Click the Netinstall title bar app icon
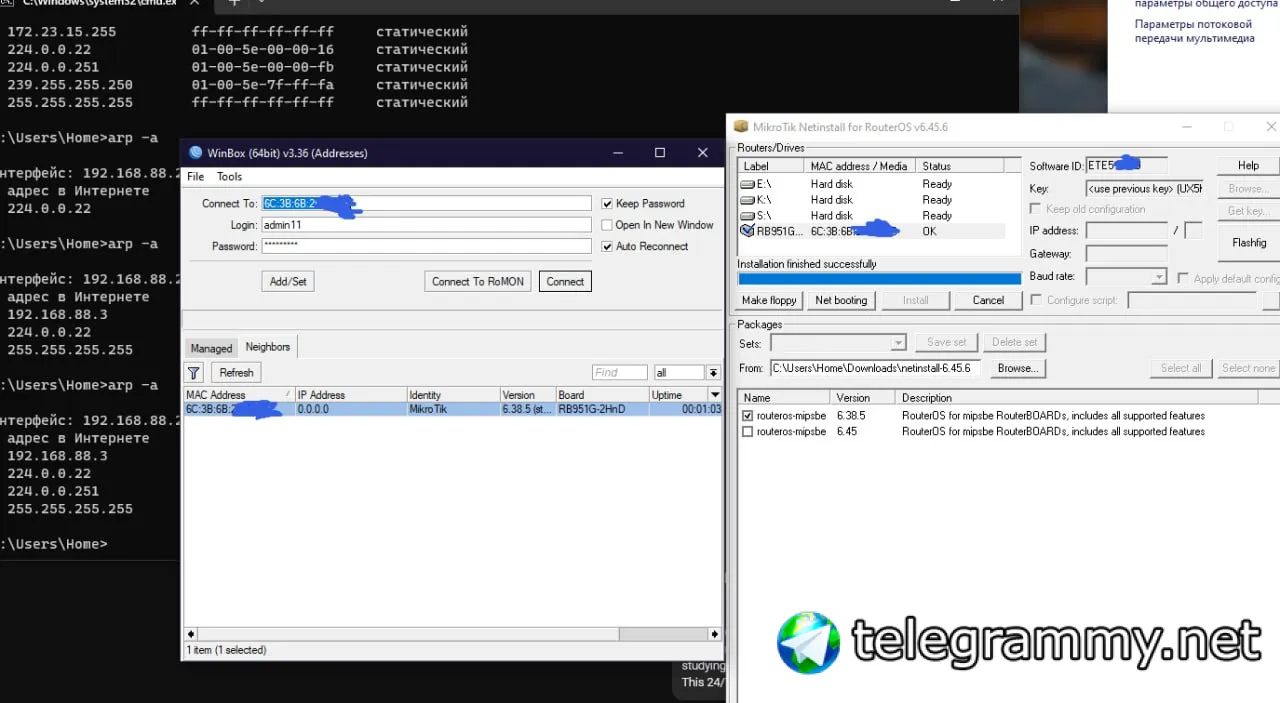1280x703 pixels. click(741, 127)
